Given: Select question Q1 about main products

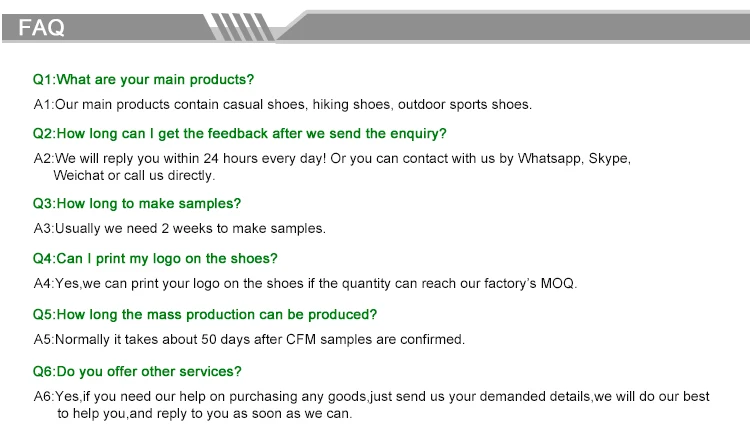Looking at the screenshot, I should tap(143, 79).
